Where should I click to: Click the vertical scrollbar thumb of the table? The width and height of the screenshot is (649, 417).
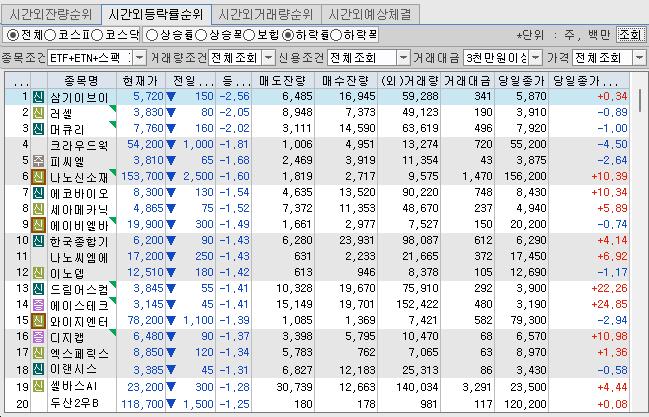point(640,100)
